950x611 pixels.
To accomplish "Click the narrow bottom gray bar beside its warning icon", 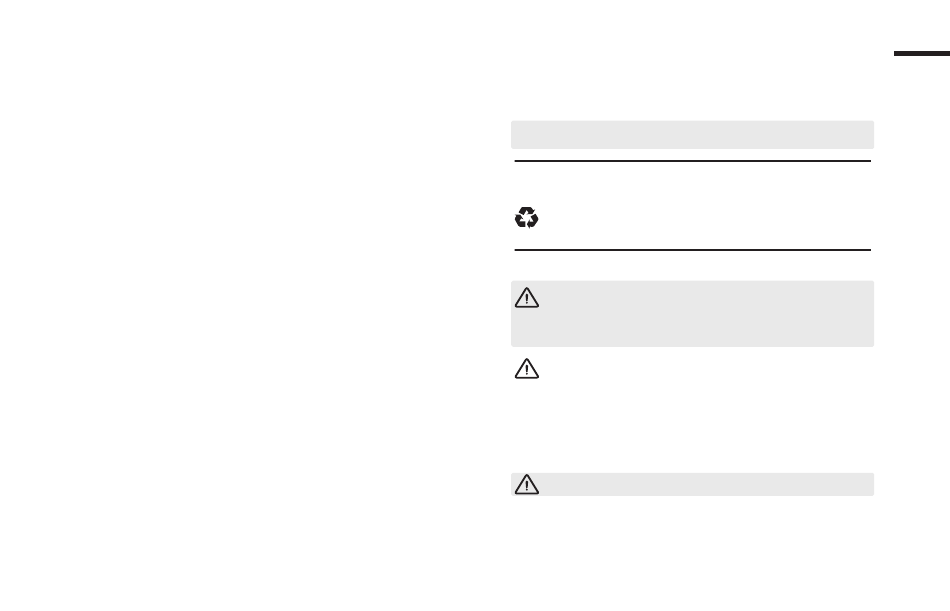I will 700,485.
